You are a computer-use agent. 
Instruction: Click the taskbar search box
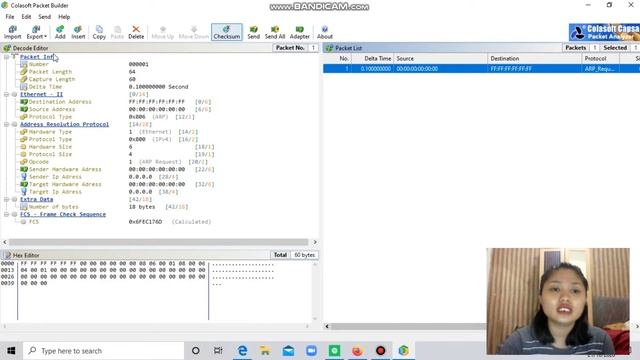104,351
